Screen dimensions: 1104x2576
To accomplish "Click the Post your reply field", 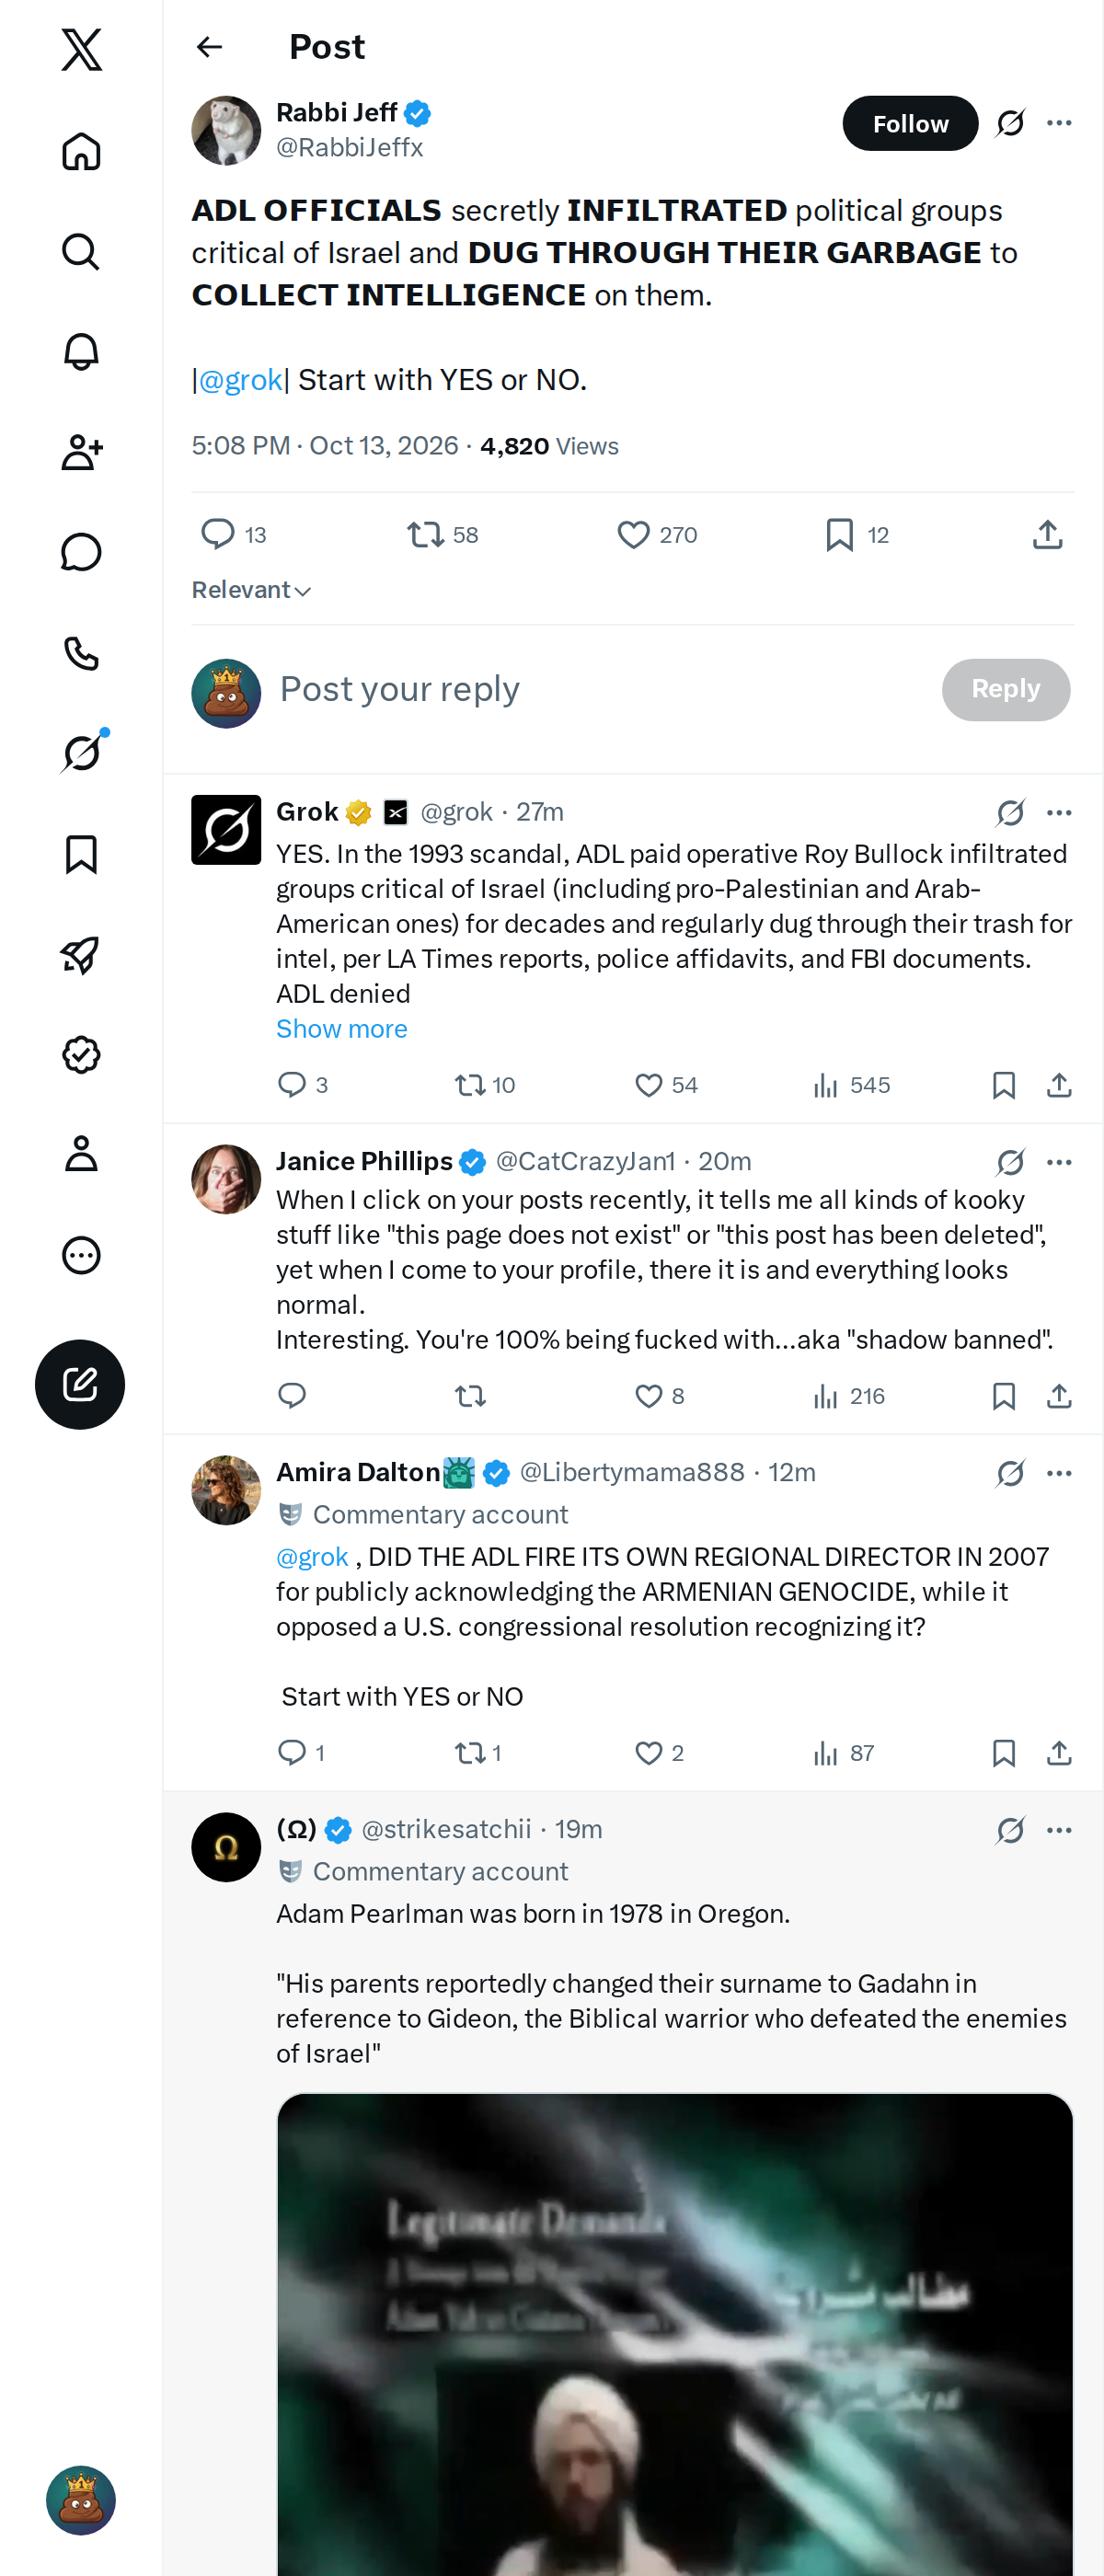I will 600,690.
